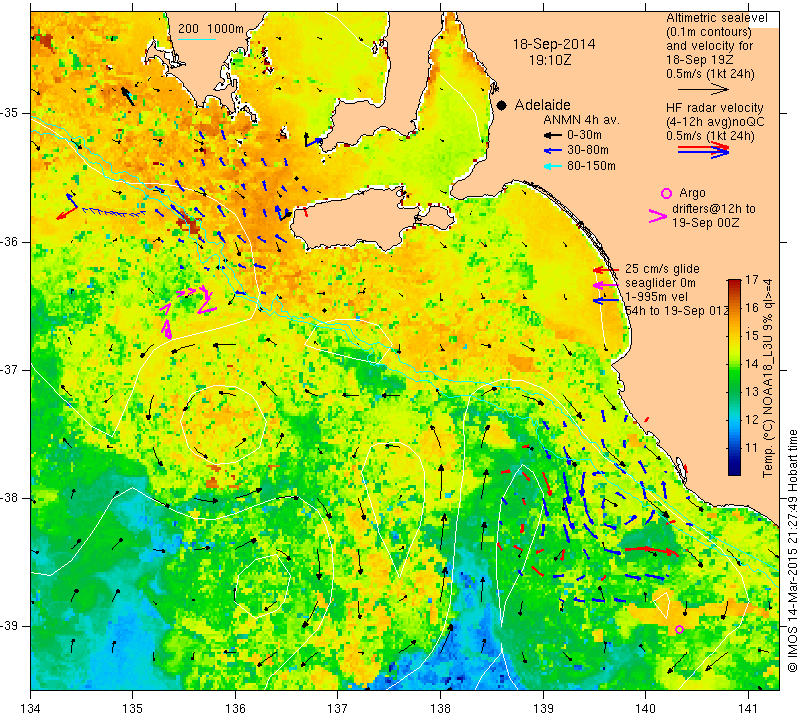The width and height of the screenshot is (800, 720).
Task: Click the blue 1-995m vel arrow
Action: 605,301
